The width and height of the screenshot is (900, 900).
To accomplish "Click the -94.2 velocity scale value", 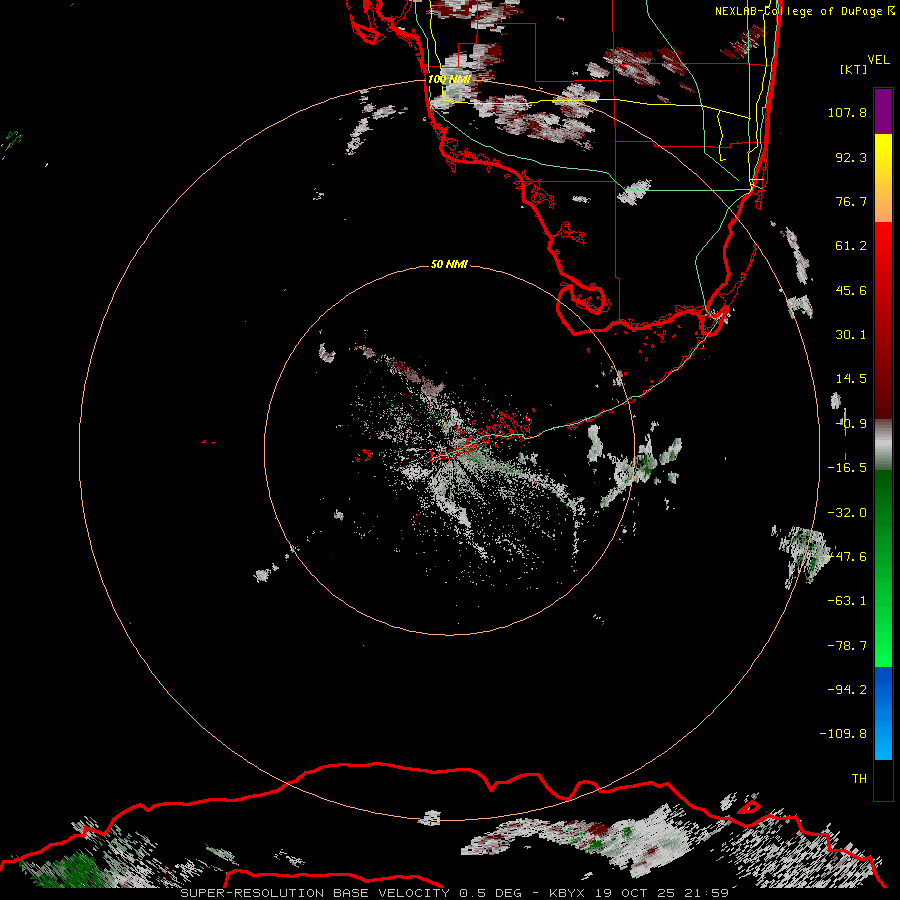I will (x=847, y=689).
